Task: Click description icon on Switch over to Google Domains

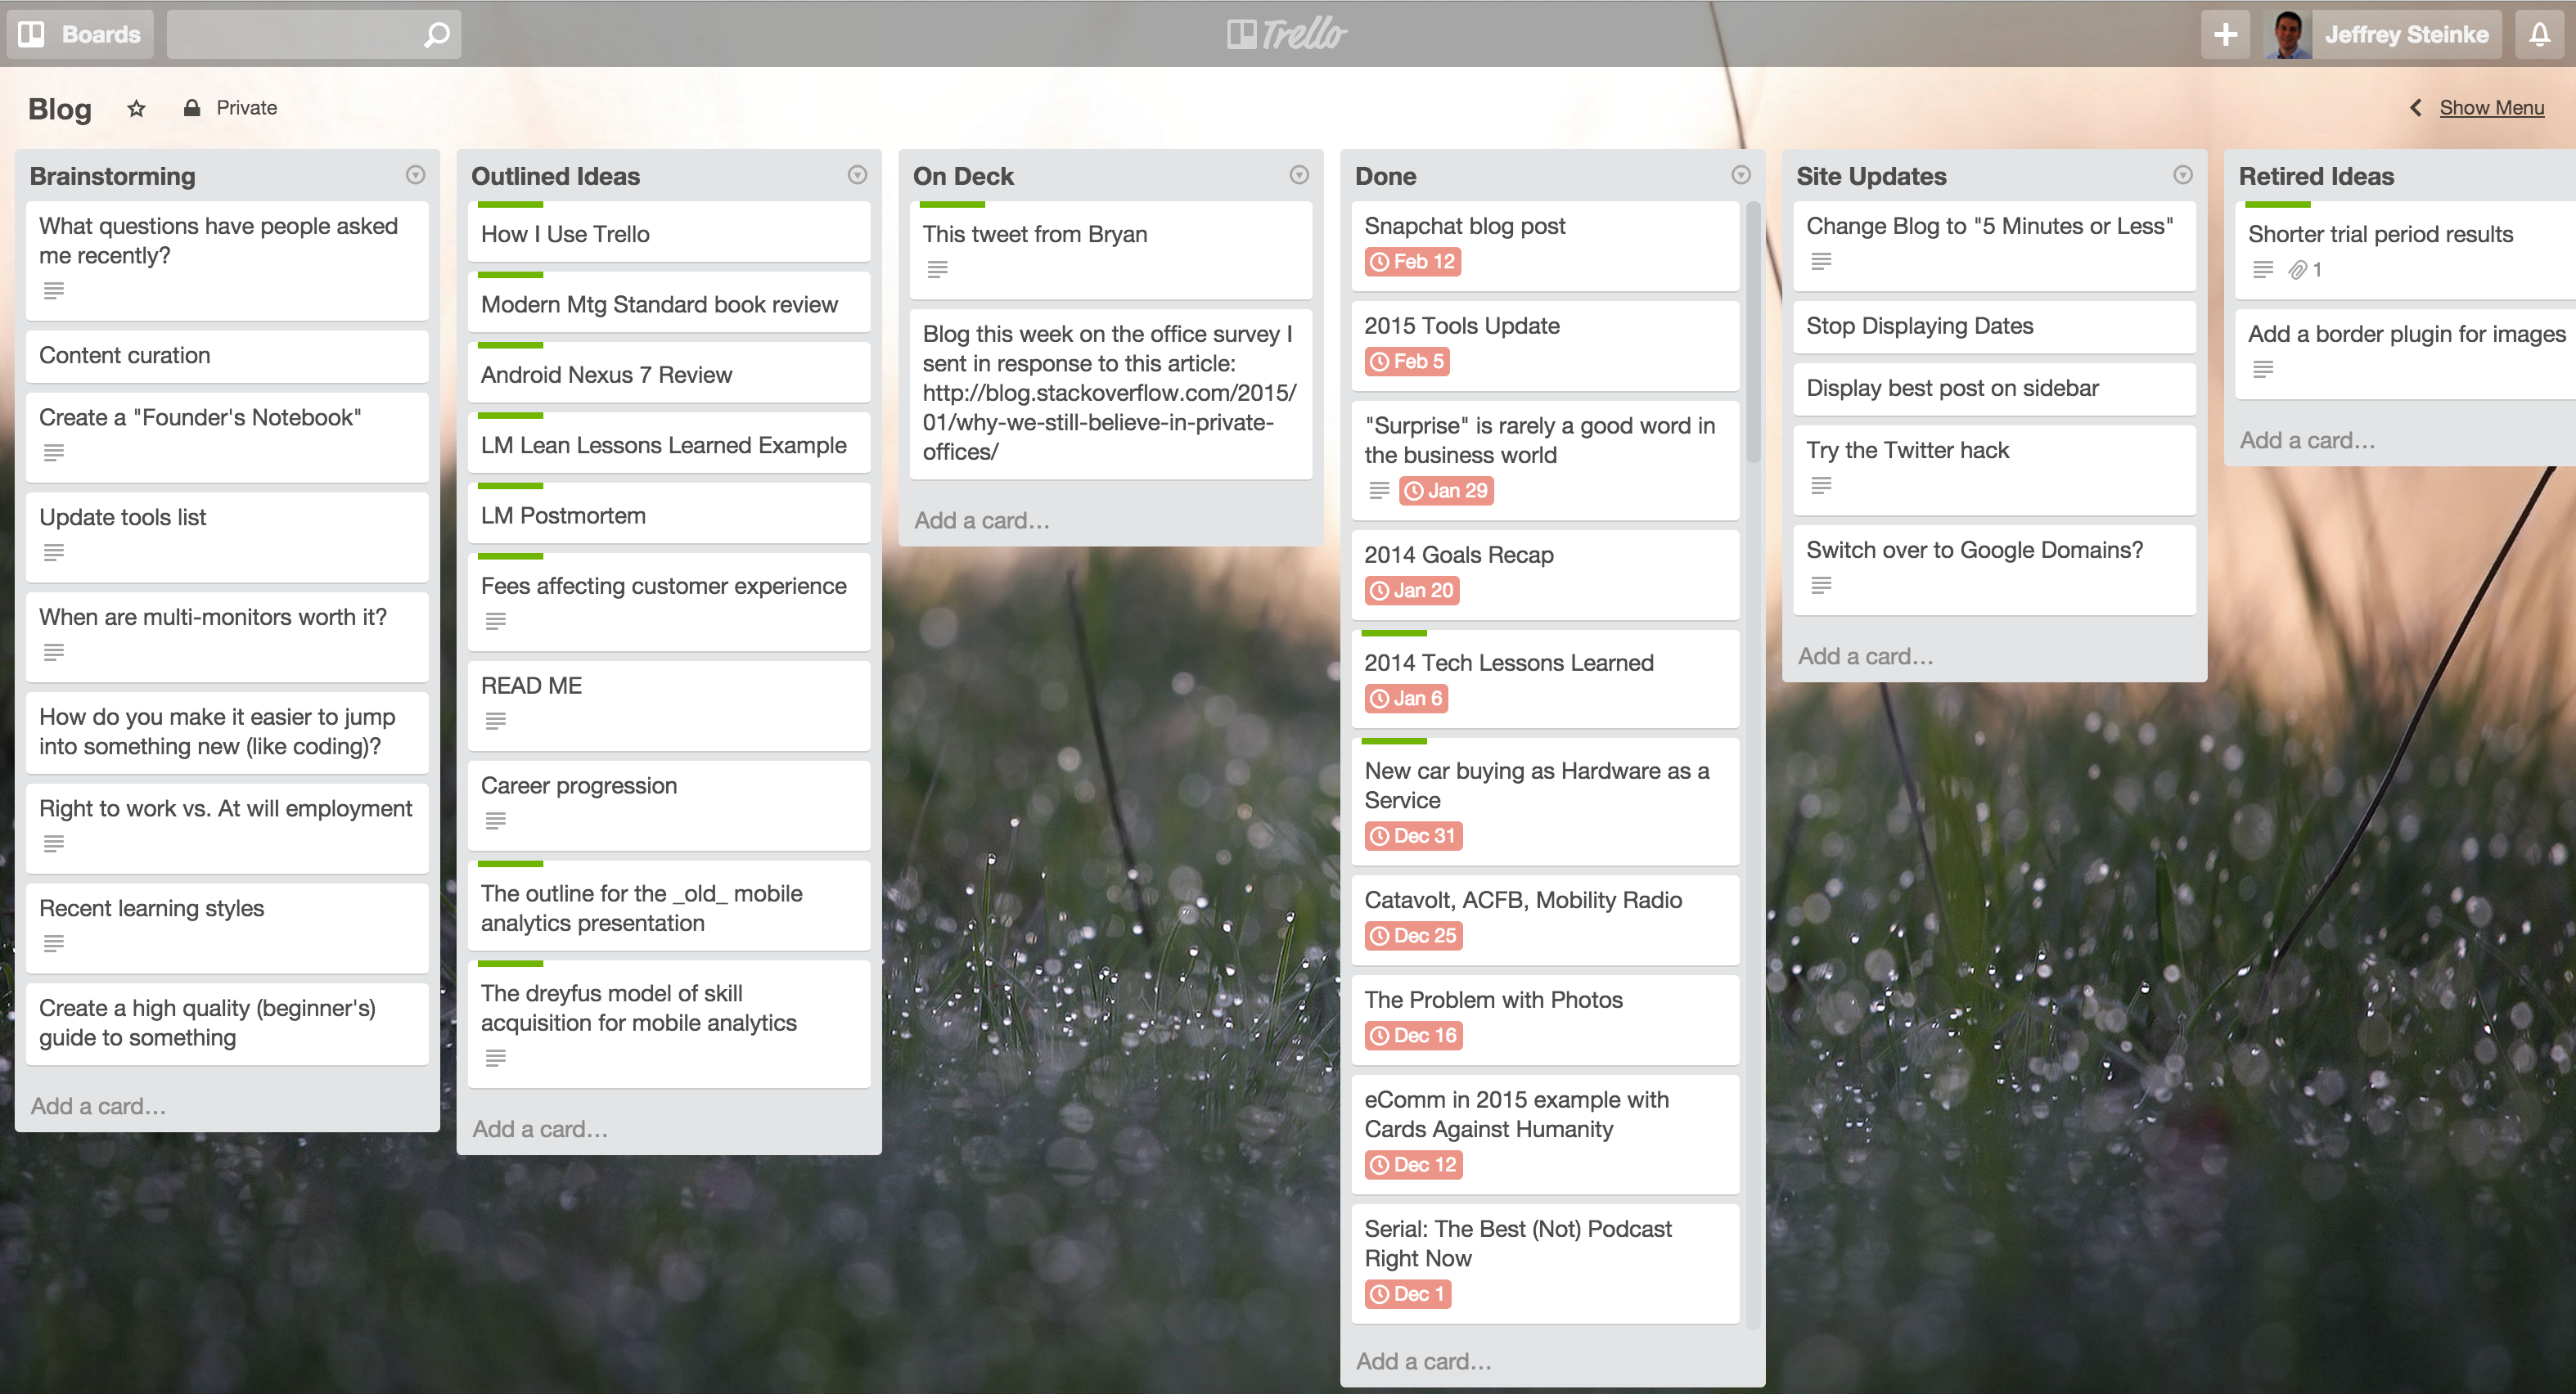Action: [x=1821, y=586]
